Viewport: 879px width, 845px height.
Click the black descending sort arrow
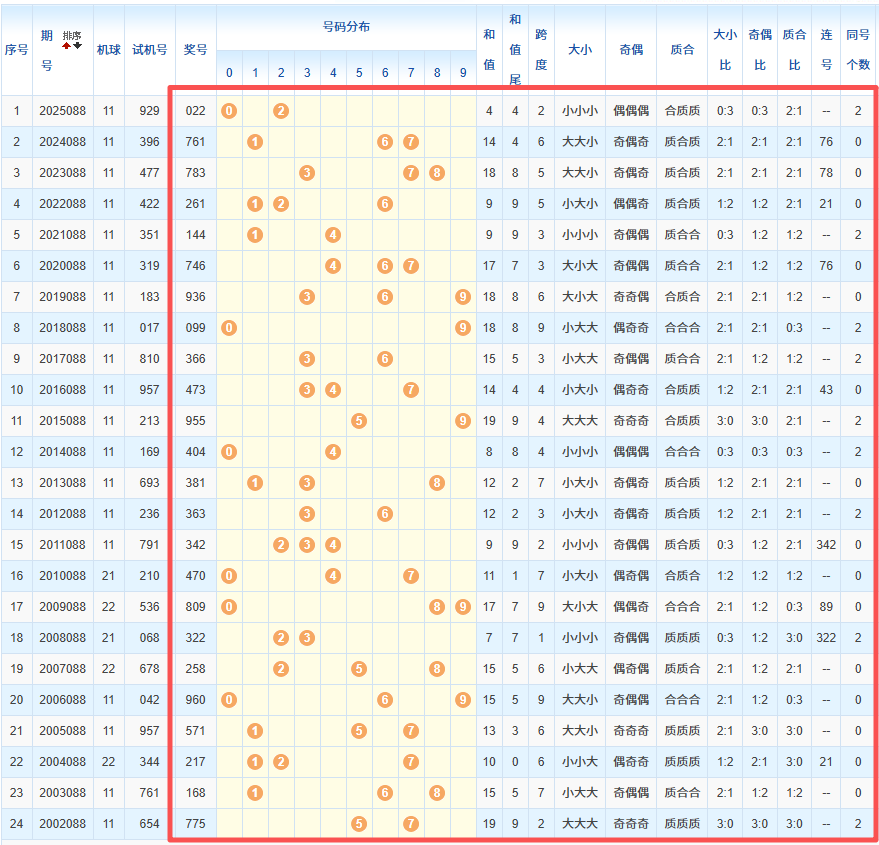(77, 46)
